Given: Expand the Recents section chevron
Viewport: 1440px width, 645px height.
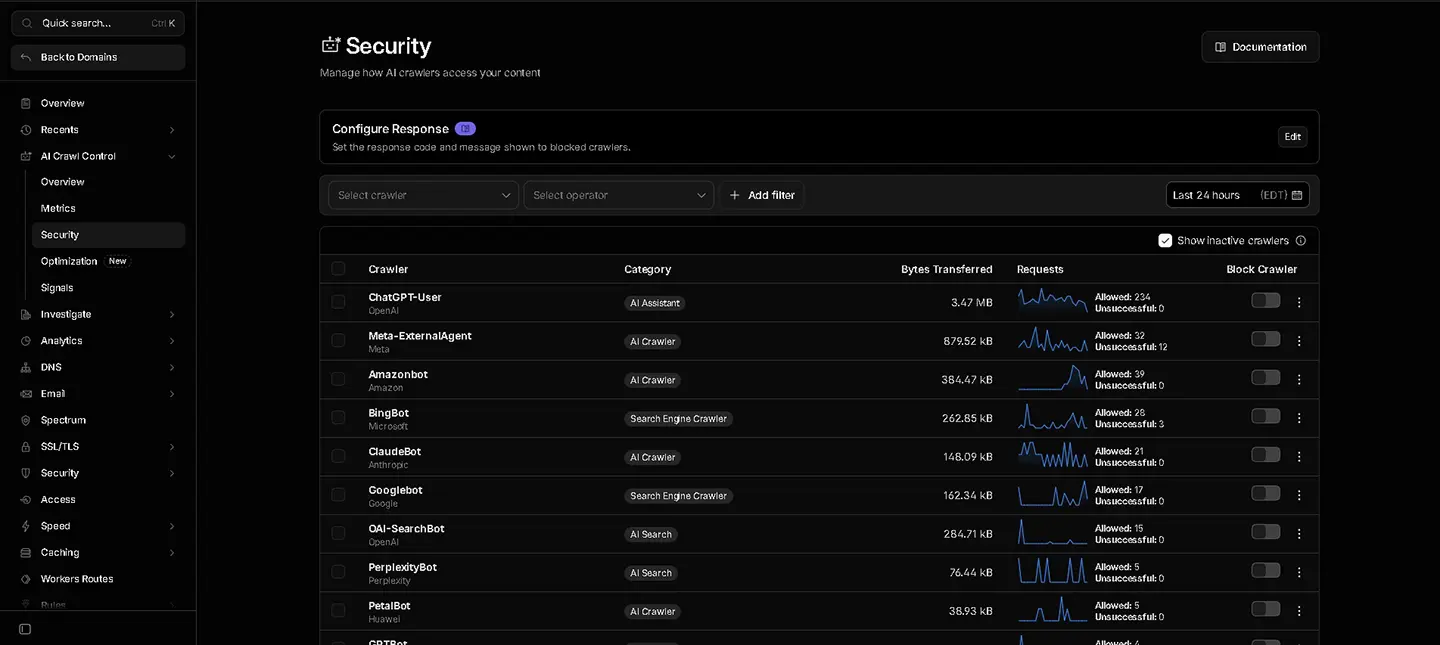Looking at the screenshot, I should tap(172, 130).
